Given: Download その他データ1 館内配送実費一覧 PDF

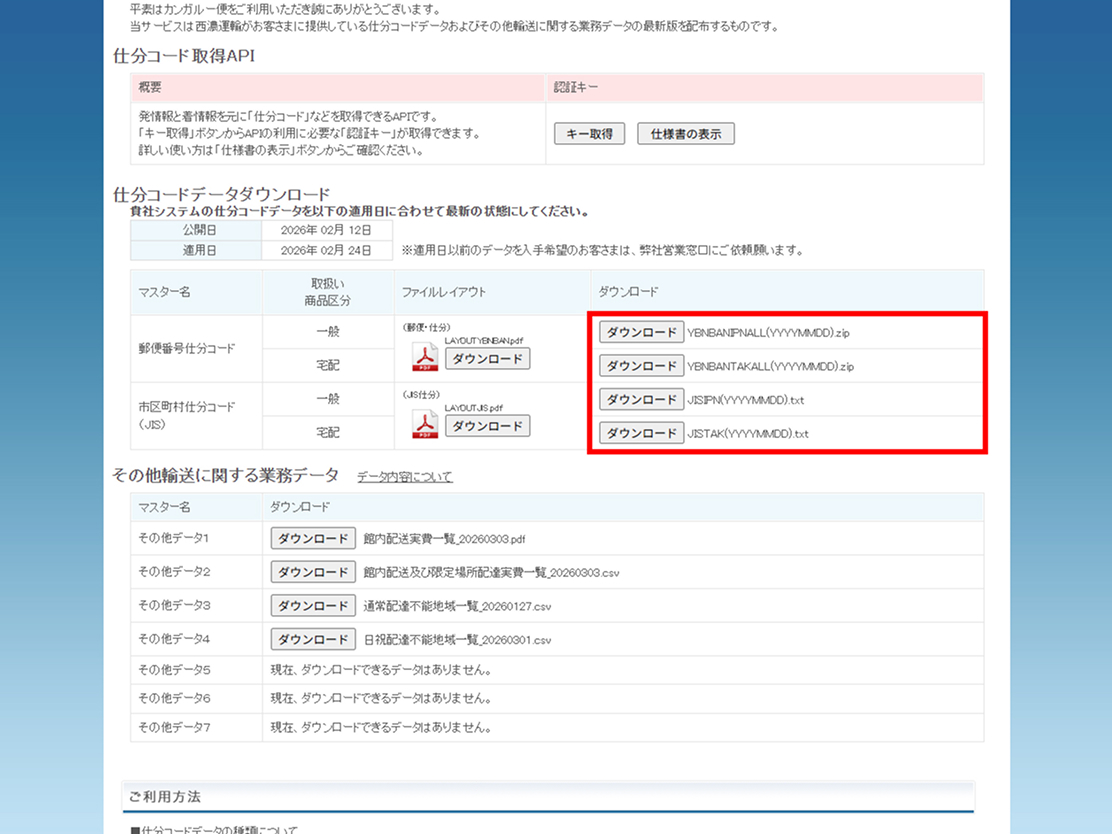Looking at the screenshot, I should tap(313, 538).
